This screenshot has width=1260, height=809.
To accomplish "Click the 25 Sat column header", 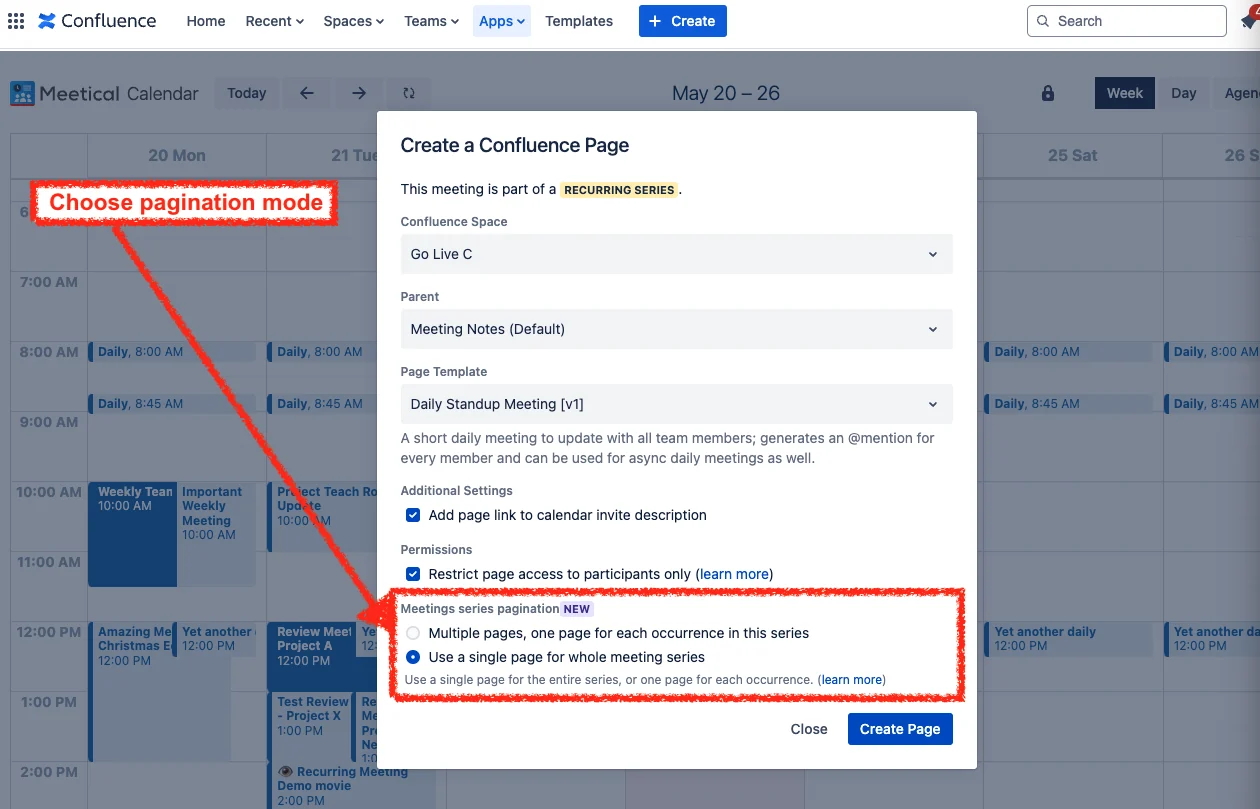I will coord(1072,155).
